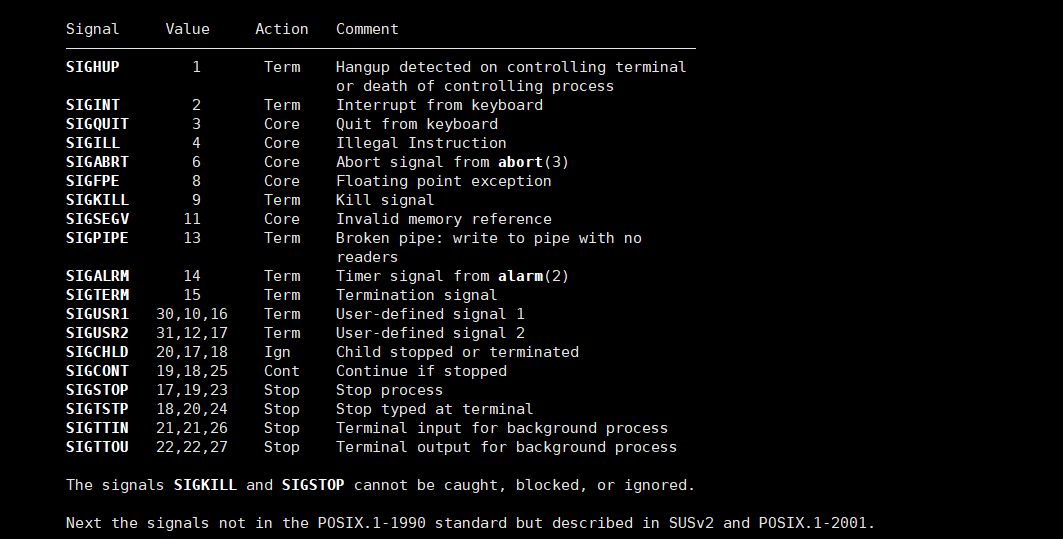
Task: Click the bold abort(3) reference
Action: pos(534,162)
